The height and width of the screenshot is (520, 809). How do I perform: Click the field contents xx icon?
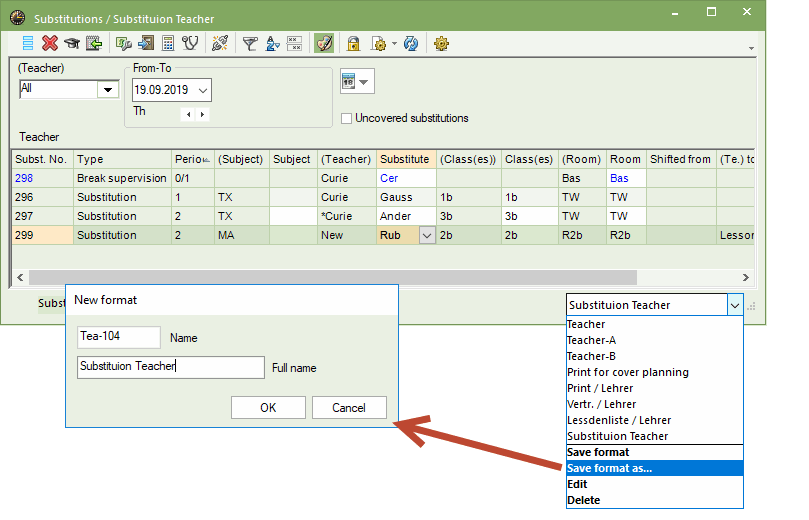[294, 43]
